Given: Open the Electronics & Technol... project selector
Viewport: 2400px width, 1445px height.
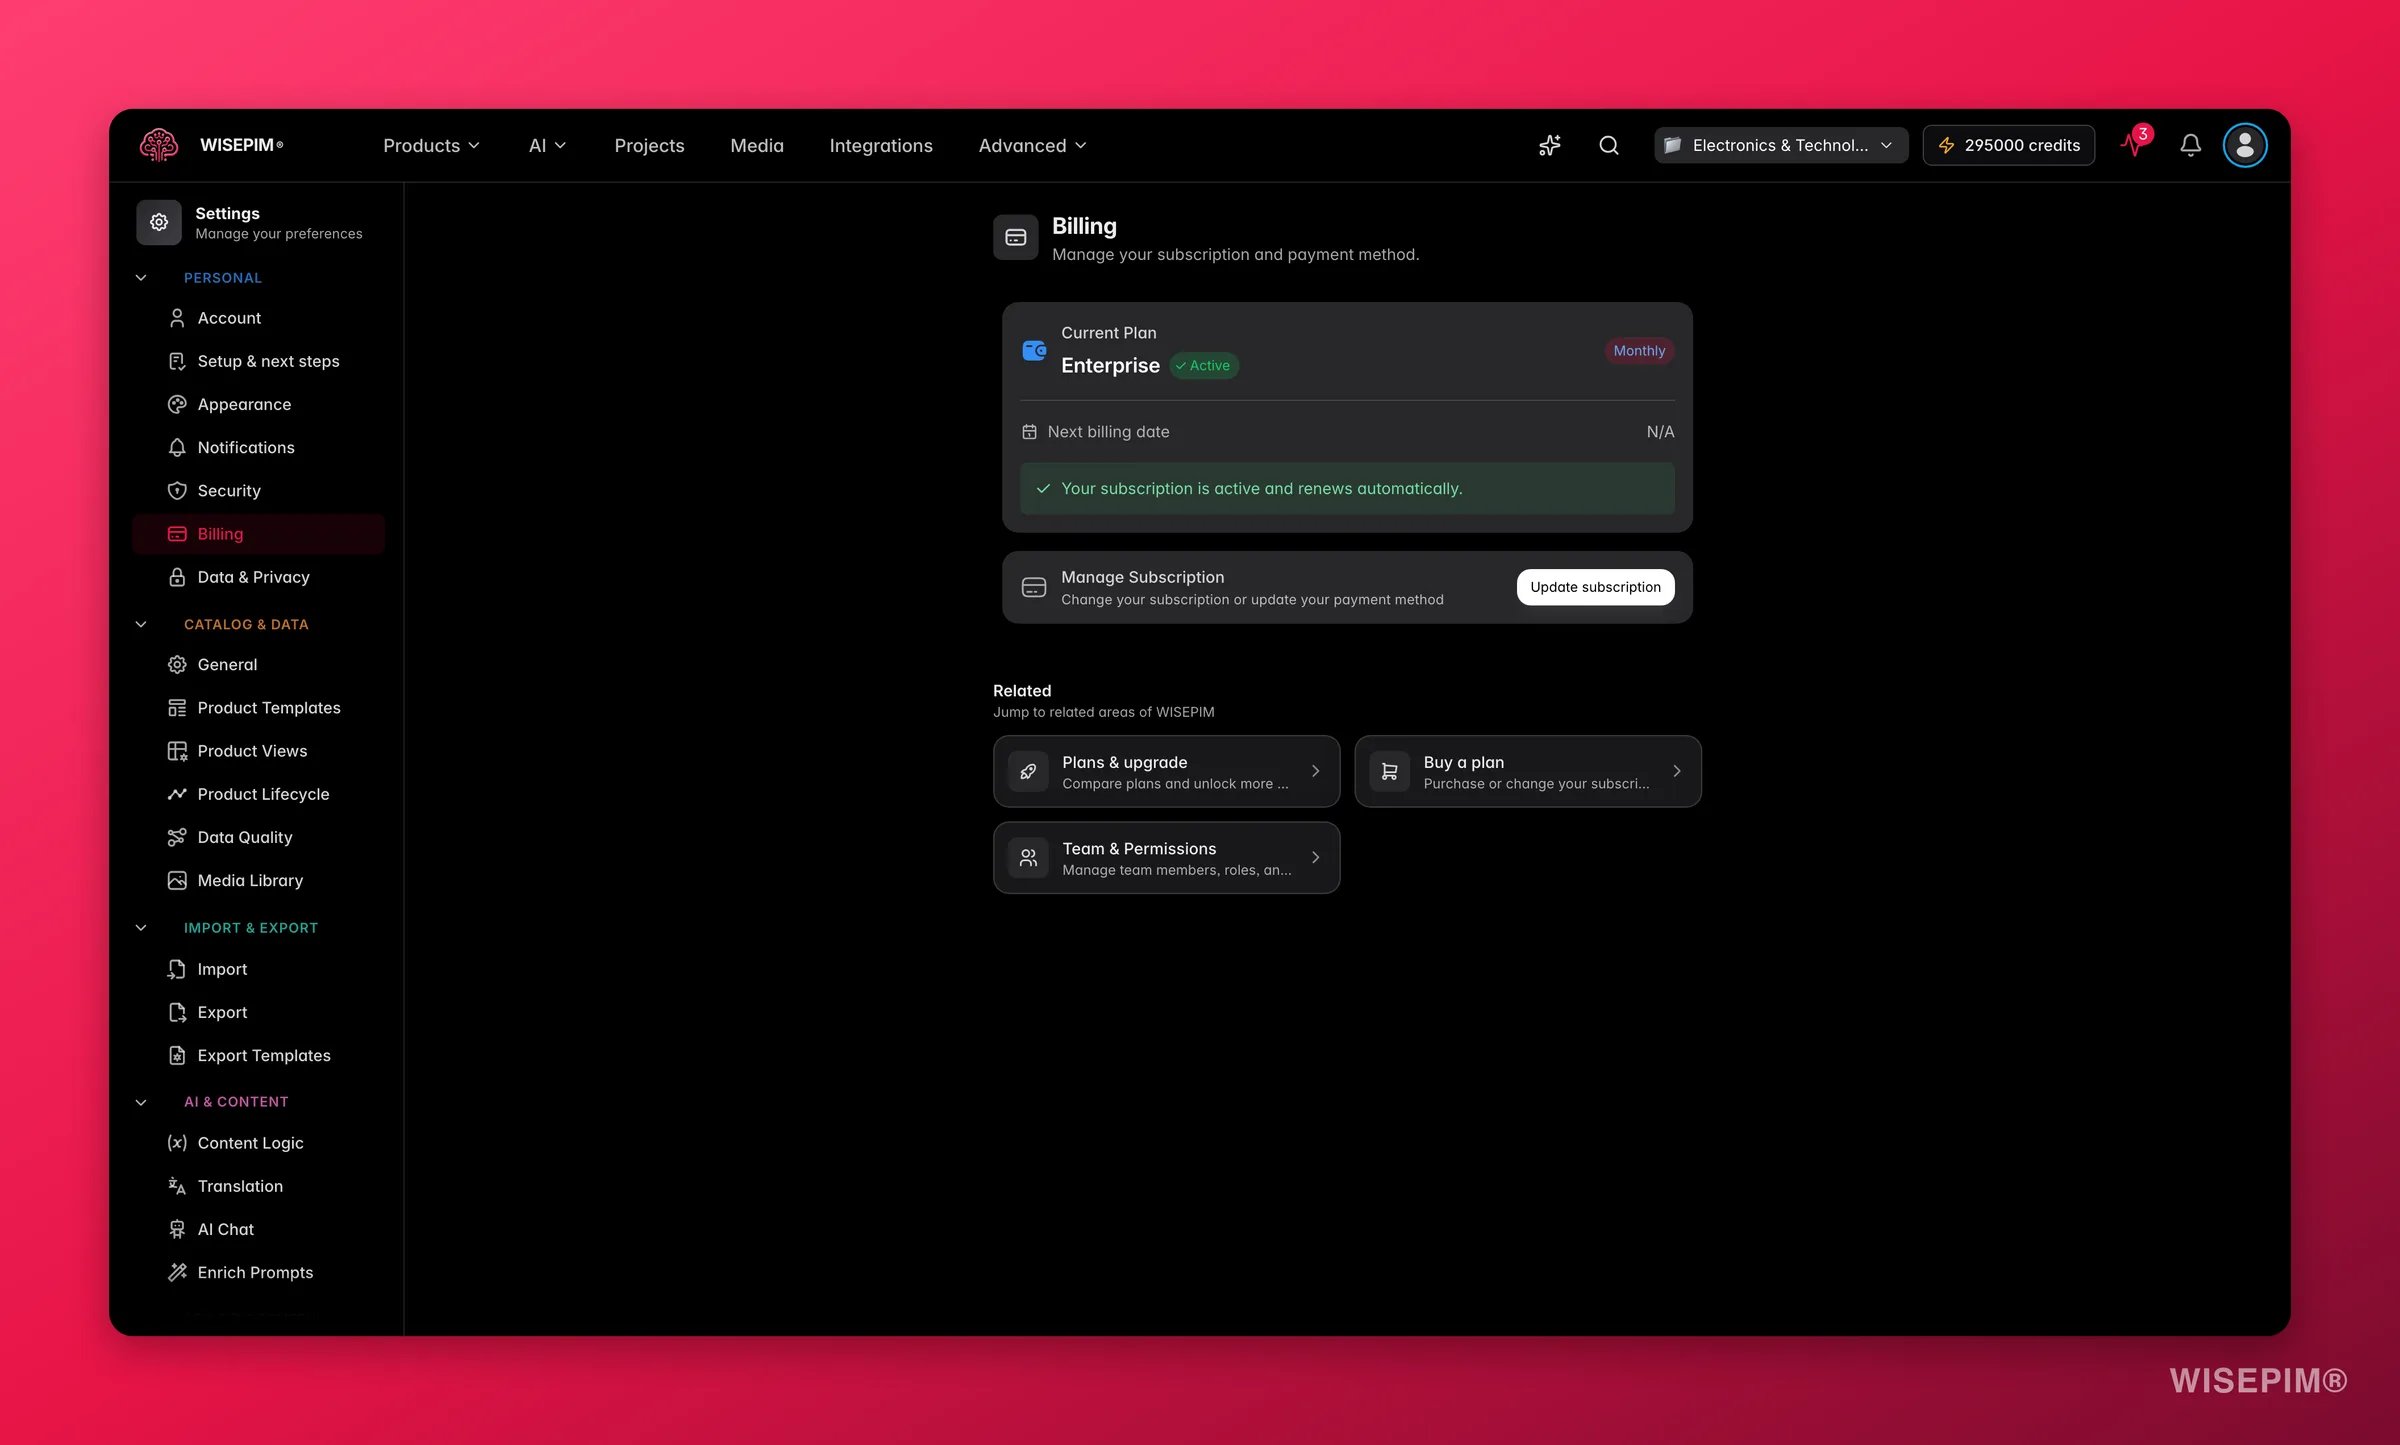Looking at the screenshot, I should (x=1780, y=145).
